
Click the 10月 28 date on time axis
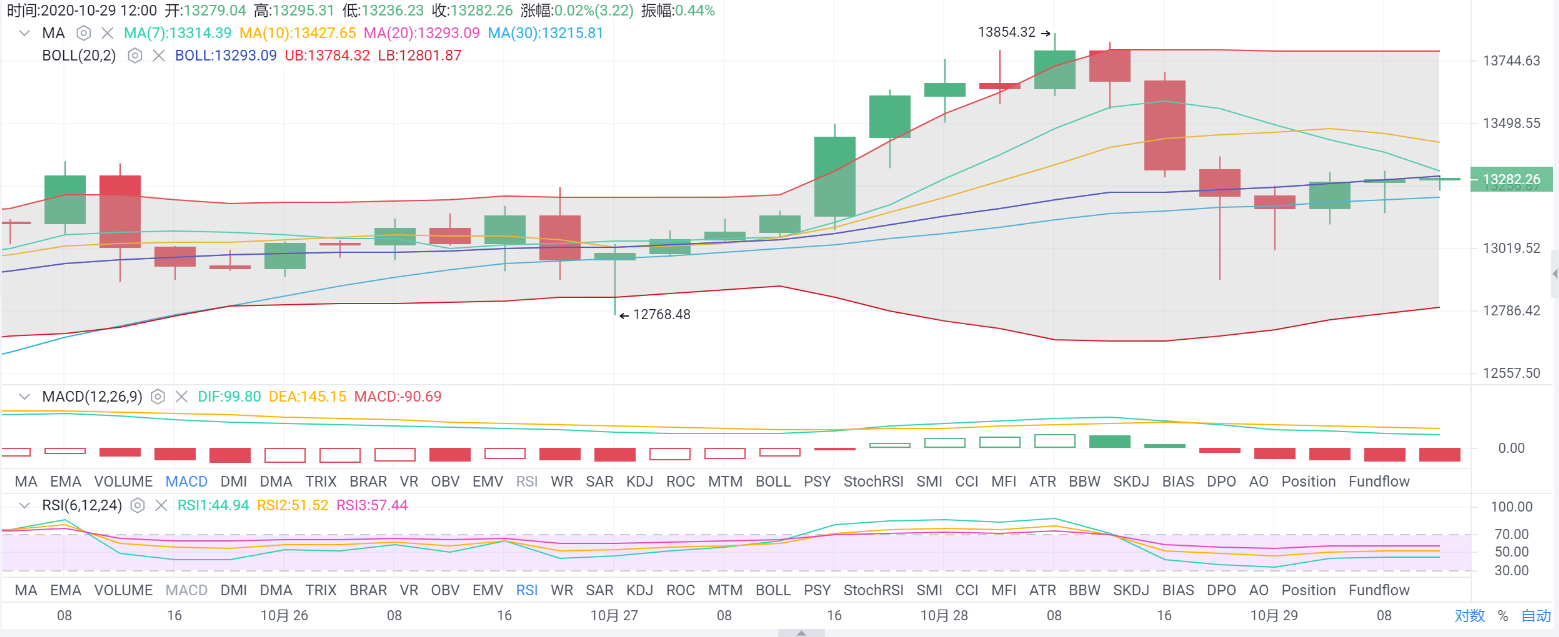pyautogui.click(x=943, y=616)
